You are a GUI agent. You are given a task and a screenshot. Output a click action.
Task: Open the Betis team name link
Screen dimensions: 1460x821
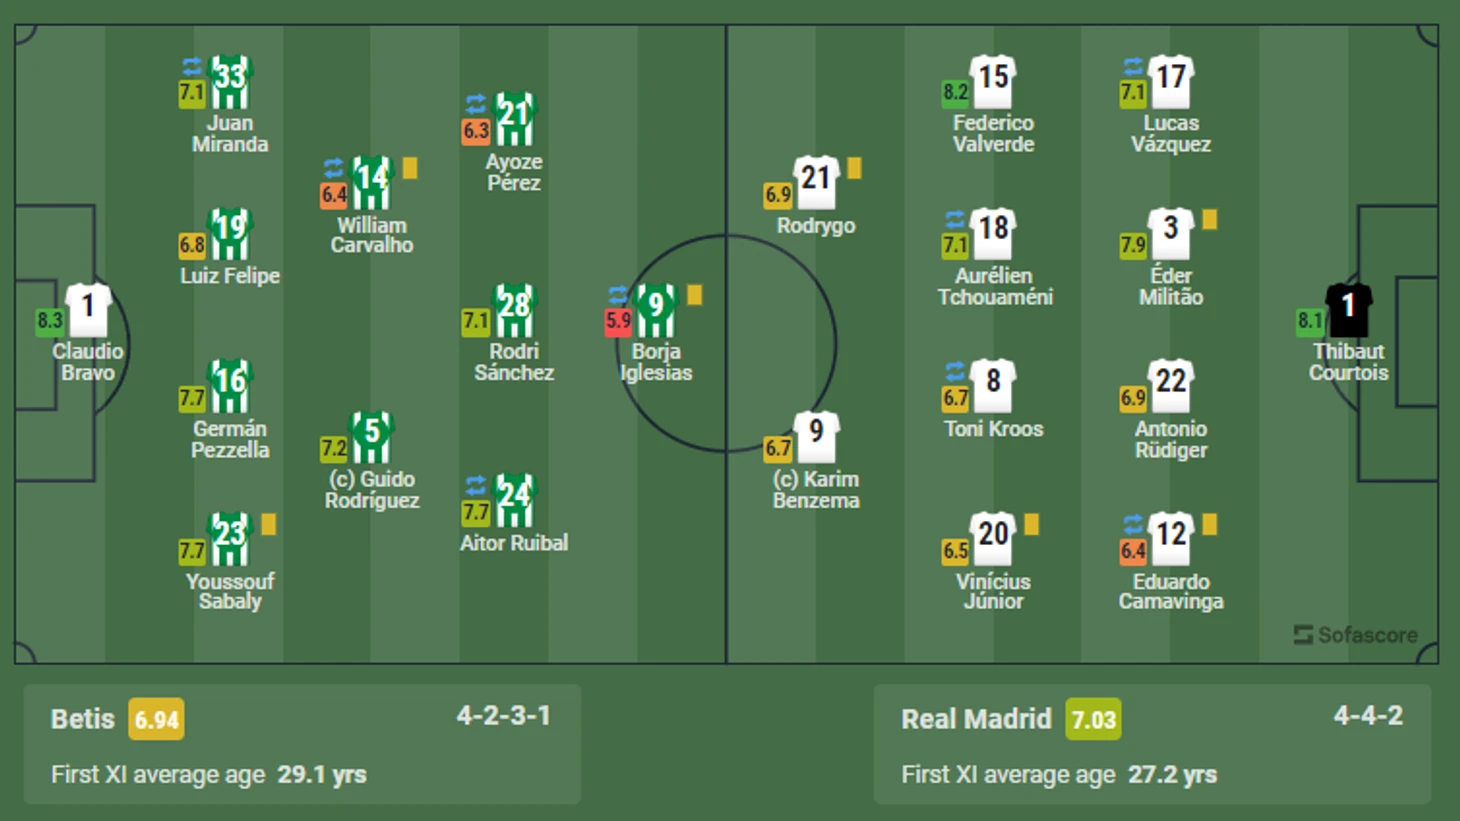click(x=83, y=719)
